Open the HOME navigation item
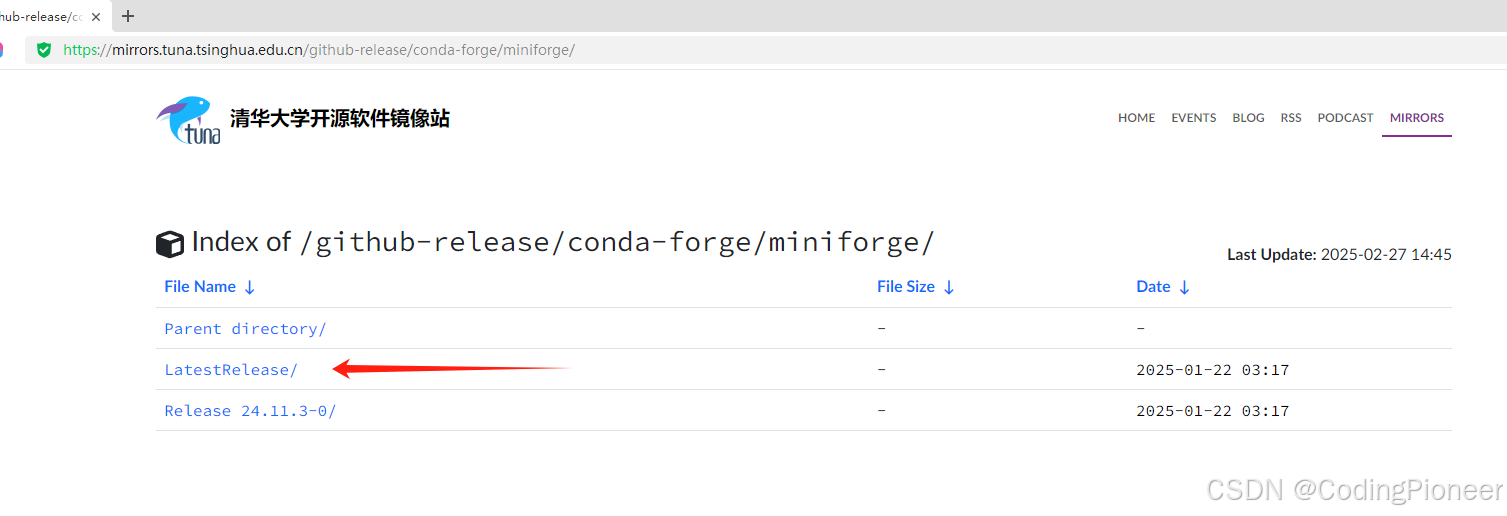Image resolution: width=1507 pixels, height=516 pixels. [1136, 118]
